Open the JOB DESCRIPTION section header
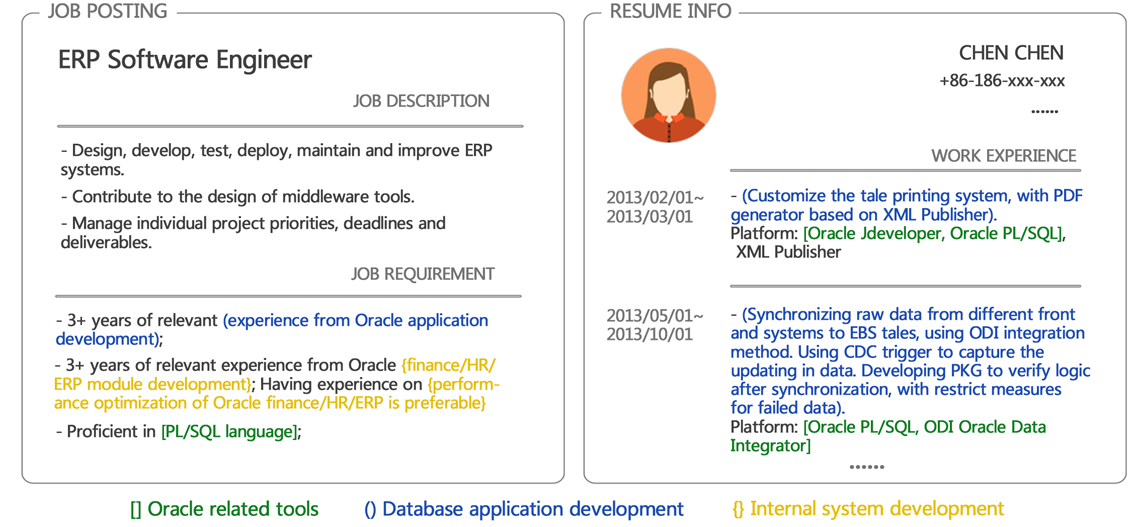This screenshot has width=1134, height=527. point(421,101)
